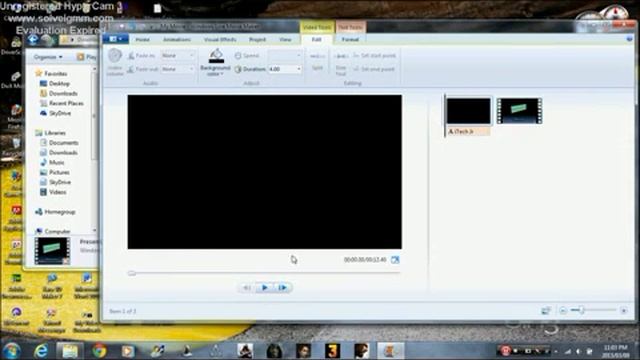Open the Movie Maker help icon

click(x=629, y=39)
